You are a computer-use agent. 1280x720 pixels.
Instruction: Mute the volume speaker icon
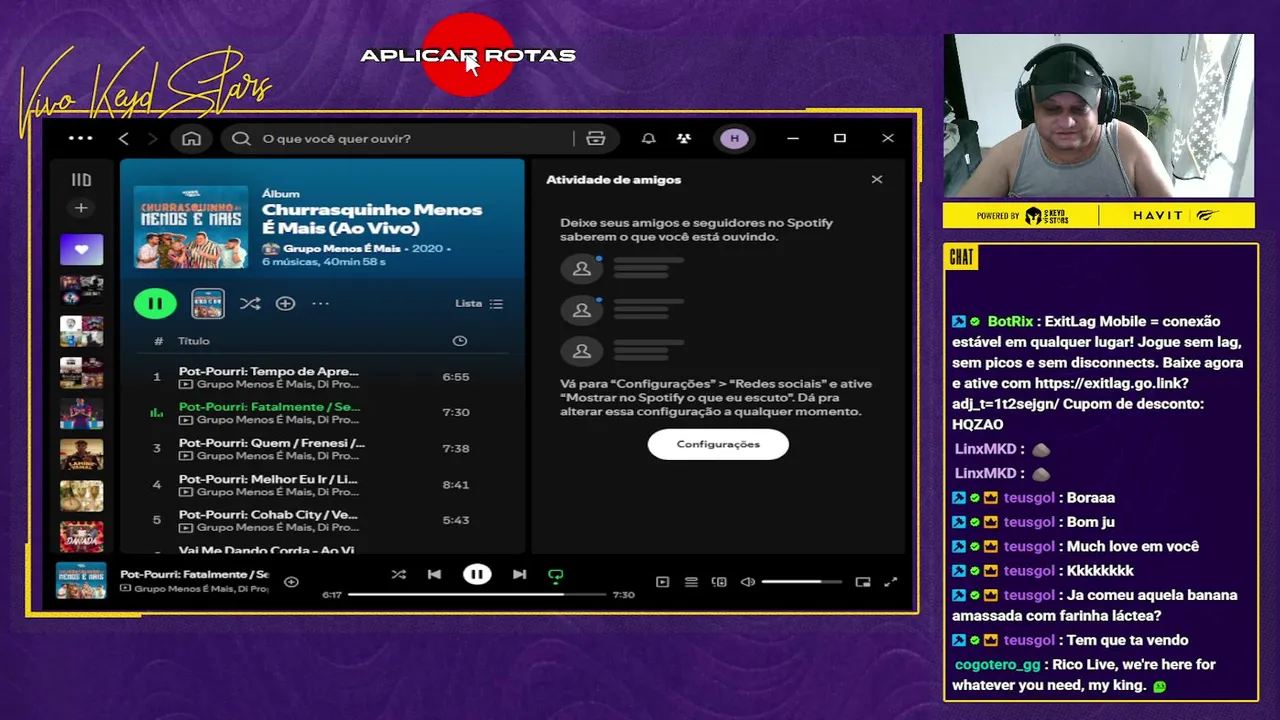pyautogui.click(x=747, y=582)
